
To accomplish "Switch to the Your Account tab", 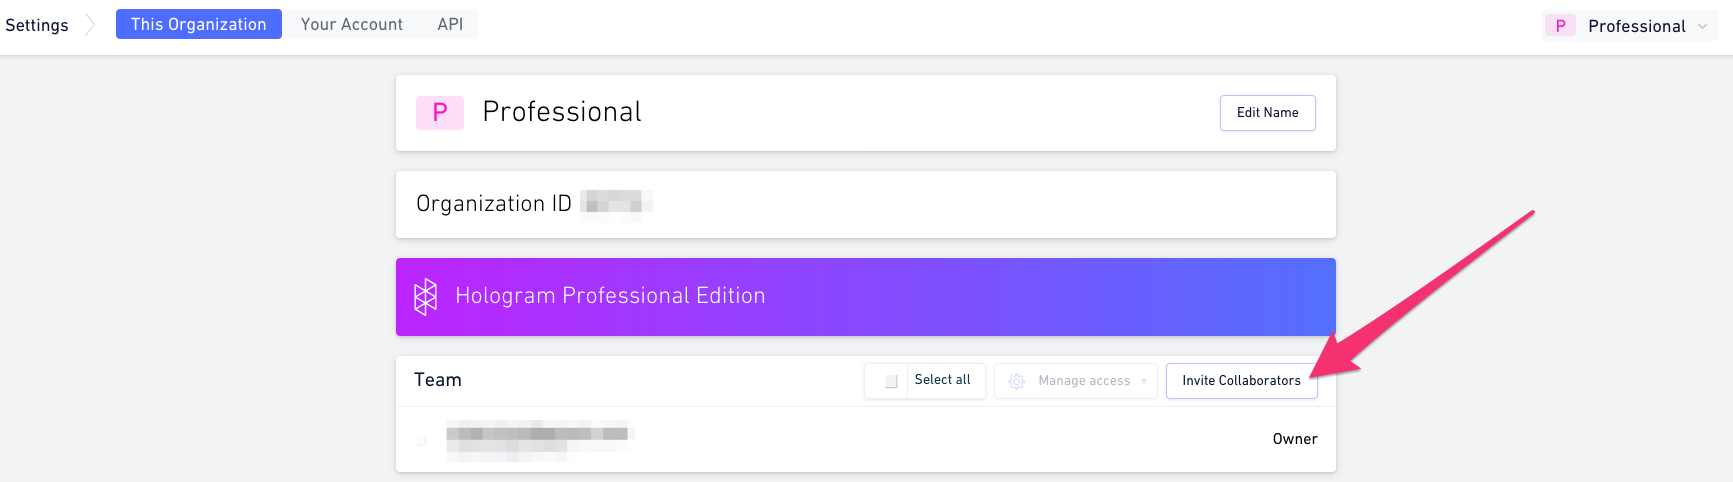I will (352, 24).
